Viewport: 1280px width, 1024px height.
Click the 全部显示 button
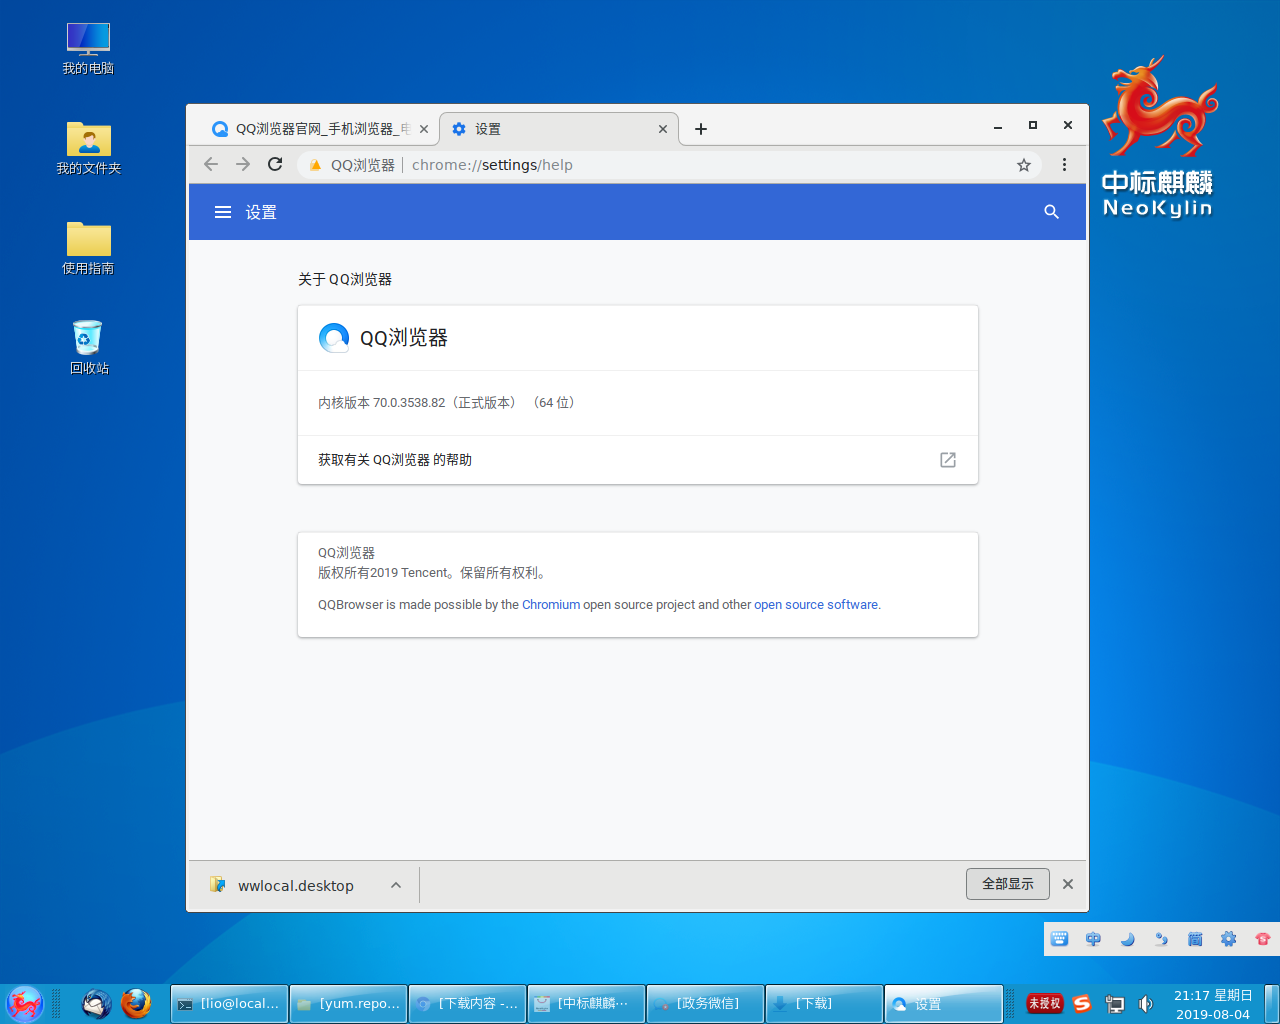click(1007, 884)
